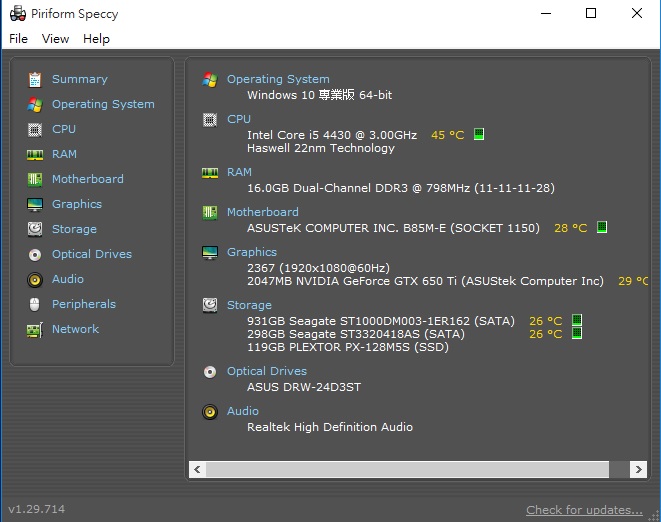Click the horizontal scrollbar right arrow

(x=638, y=469)
